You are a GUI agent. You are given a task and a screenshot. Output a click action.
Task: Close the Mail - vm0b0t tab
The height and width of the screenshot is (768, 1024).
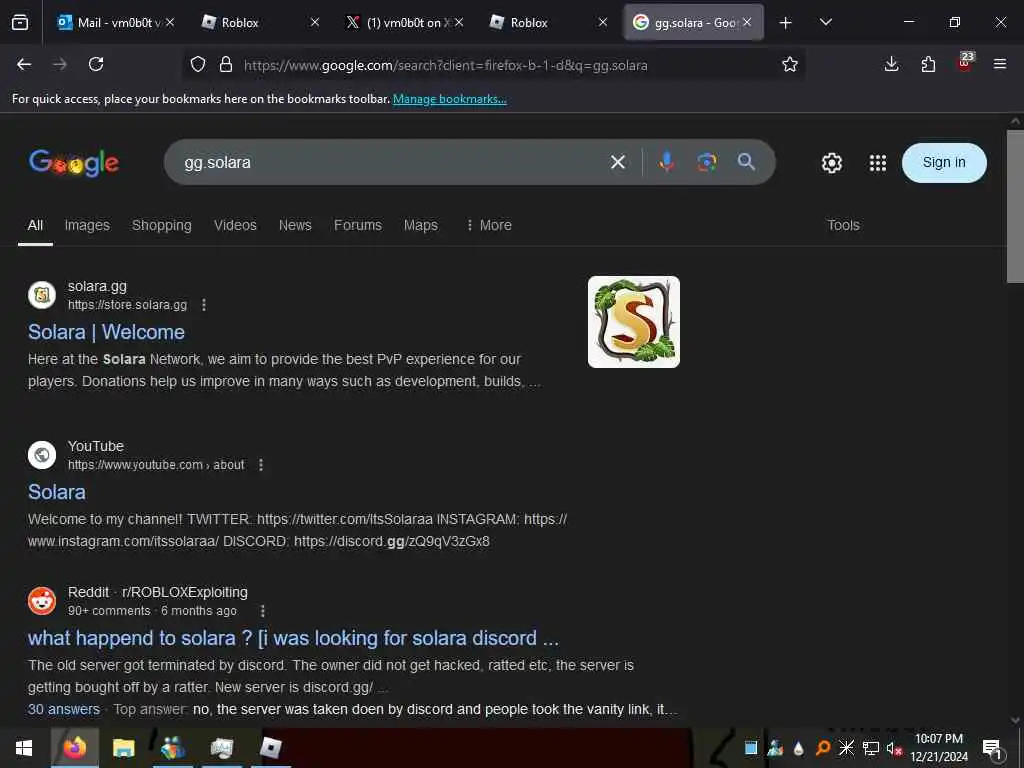point(170,22)
